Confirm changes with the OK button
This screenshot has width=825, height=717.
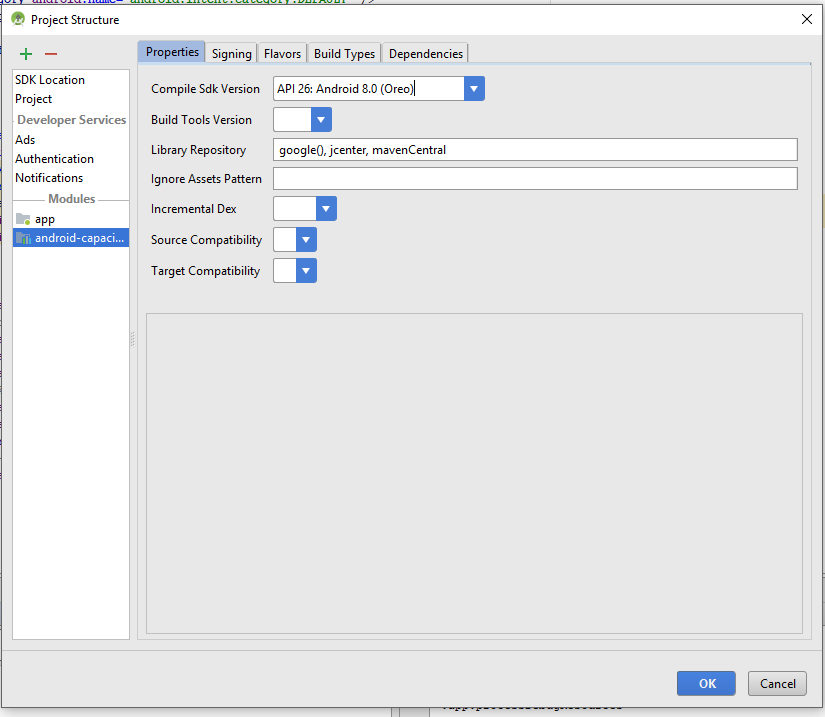click(x=706, y=683)
